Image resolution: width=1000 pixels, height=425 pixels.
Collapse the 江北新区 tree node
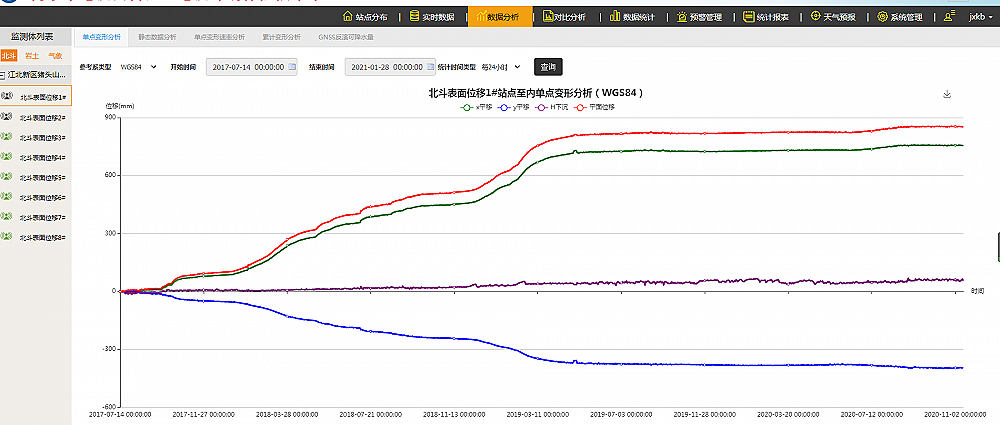(4, 75)
